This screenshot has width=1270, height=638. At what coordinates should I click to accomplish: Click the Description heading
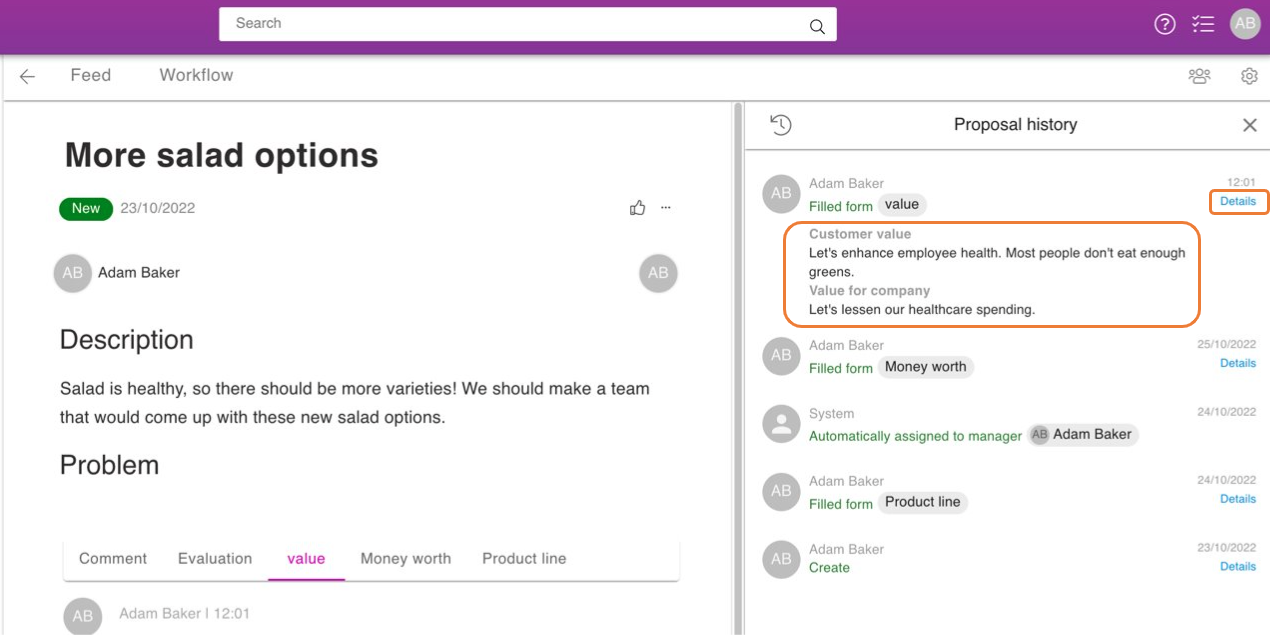coord(127,340)
